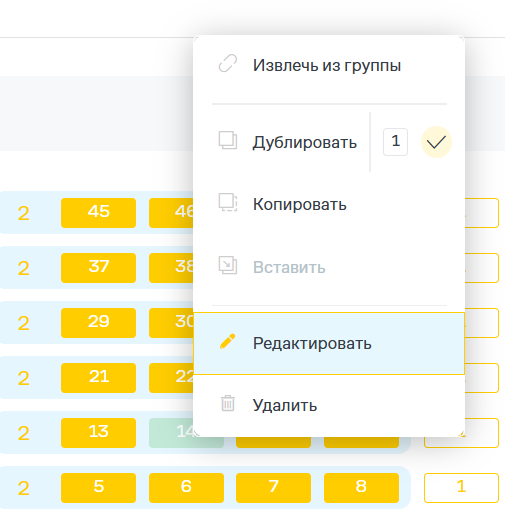Choose Дублировать from context menu

305,142
